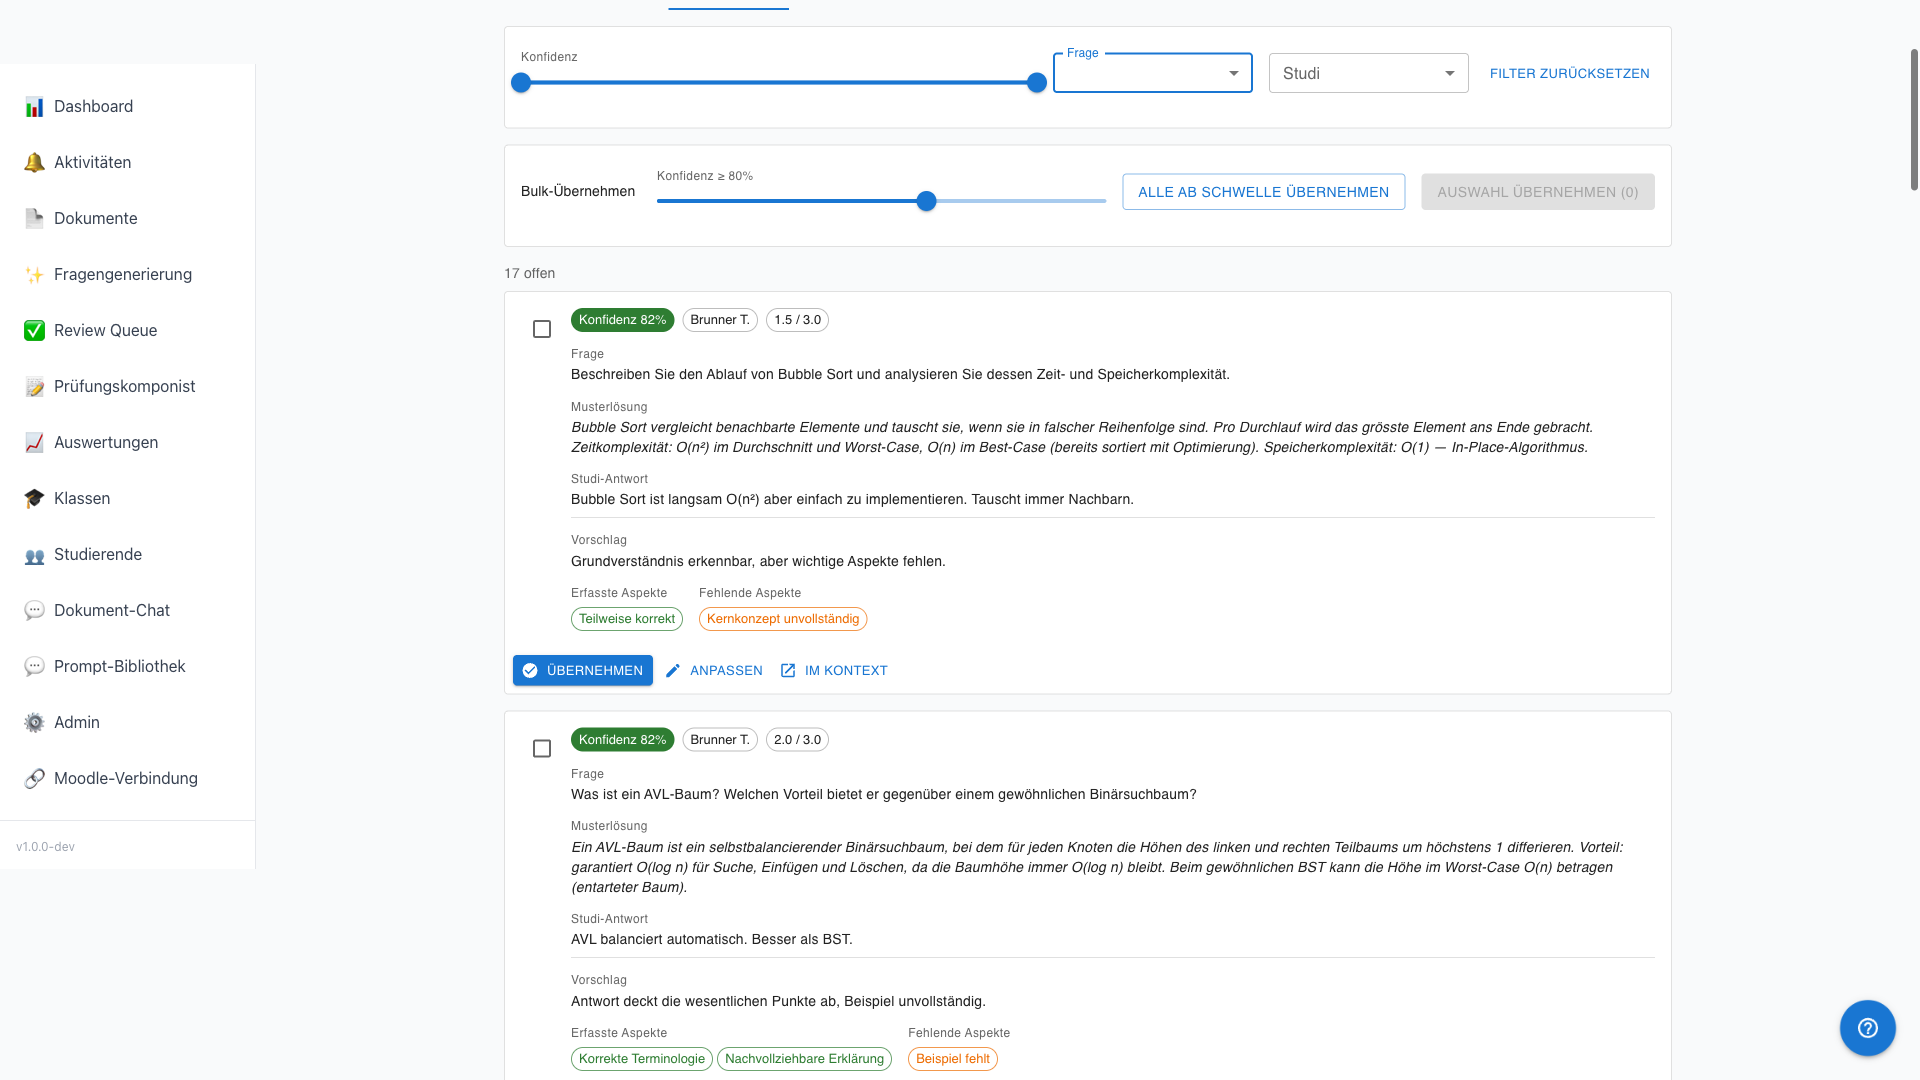Accept first suggestion with ÜBERNEHMEN
1920x1080 pixels.
583,671
